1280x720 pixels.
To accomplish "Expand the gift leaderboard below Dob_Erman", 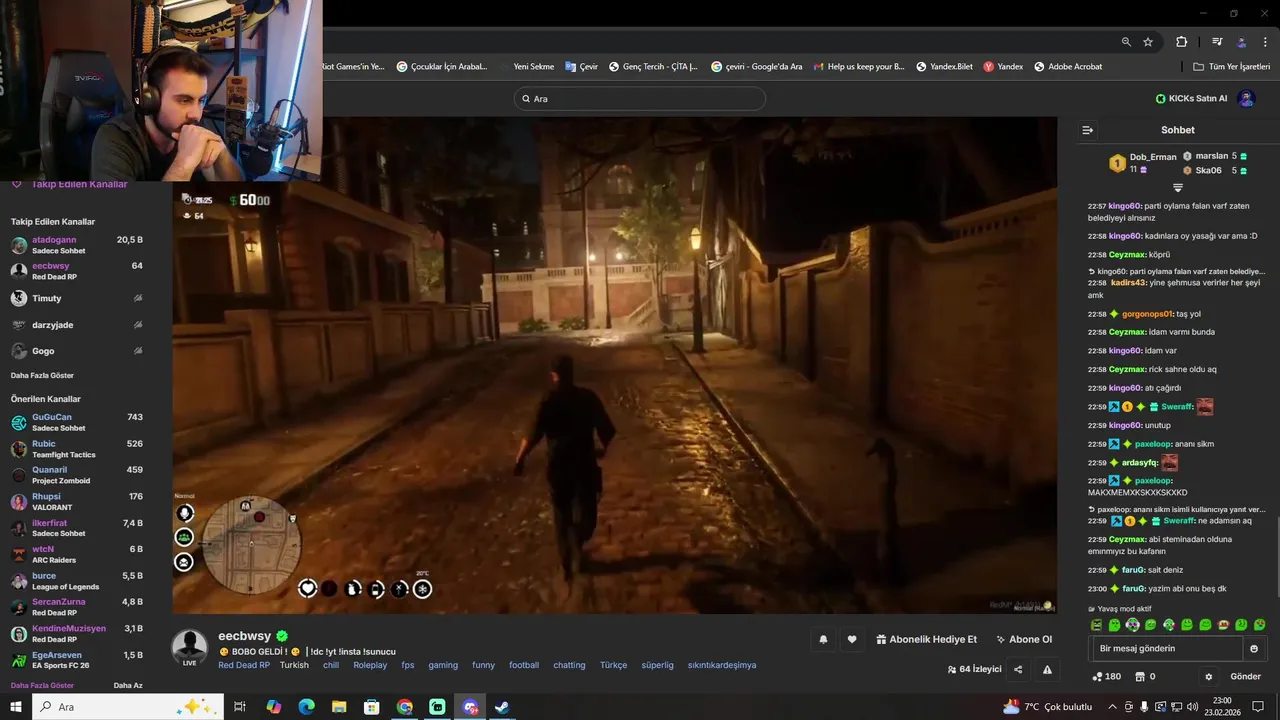I will (x=1178, y=187).
